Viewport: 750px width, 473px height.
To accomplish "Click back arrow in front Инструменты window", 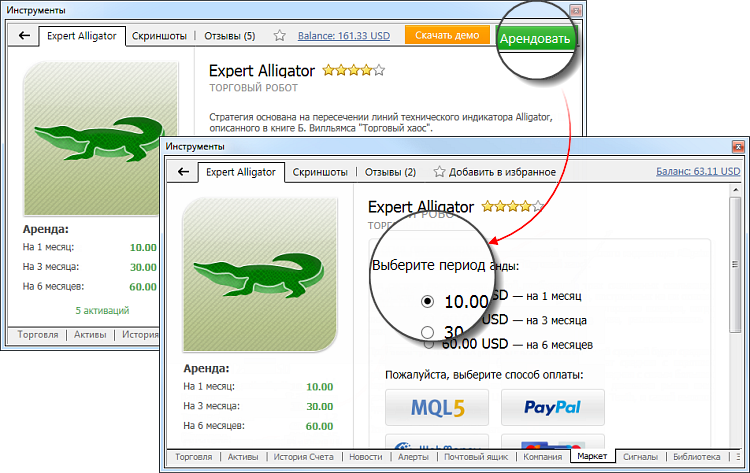I will tap(183, 172).
